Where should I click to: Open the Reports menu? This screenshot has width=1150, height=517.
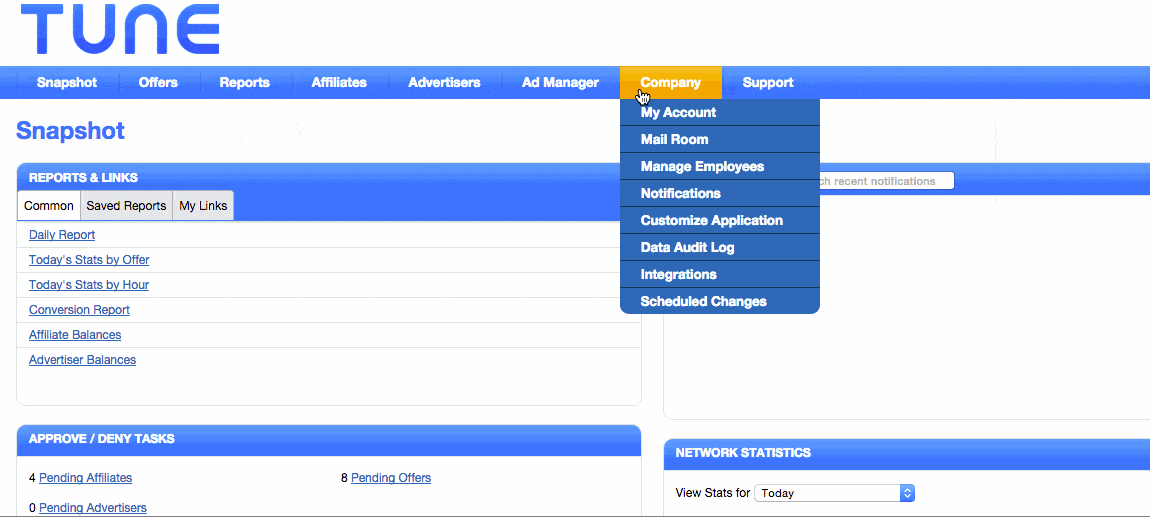pos(244,83)
